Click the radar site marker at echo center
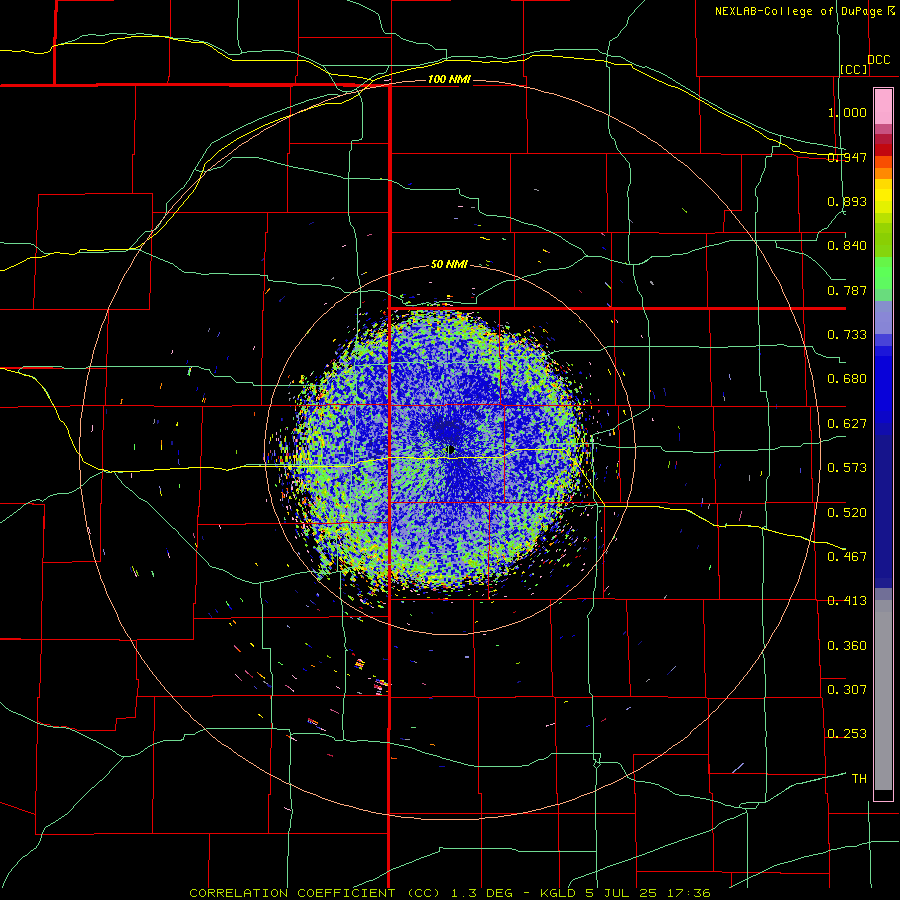Viewport: 900px width, 900px height. point(451,449)
